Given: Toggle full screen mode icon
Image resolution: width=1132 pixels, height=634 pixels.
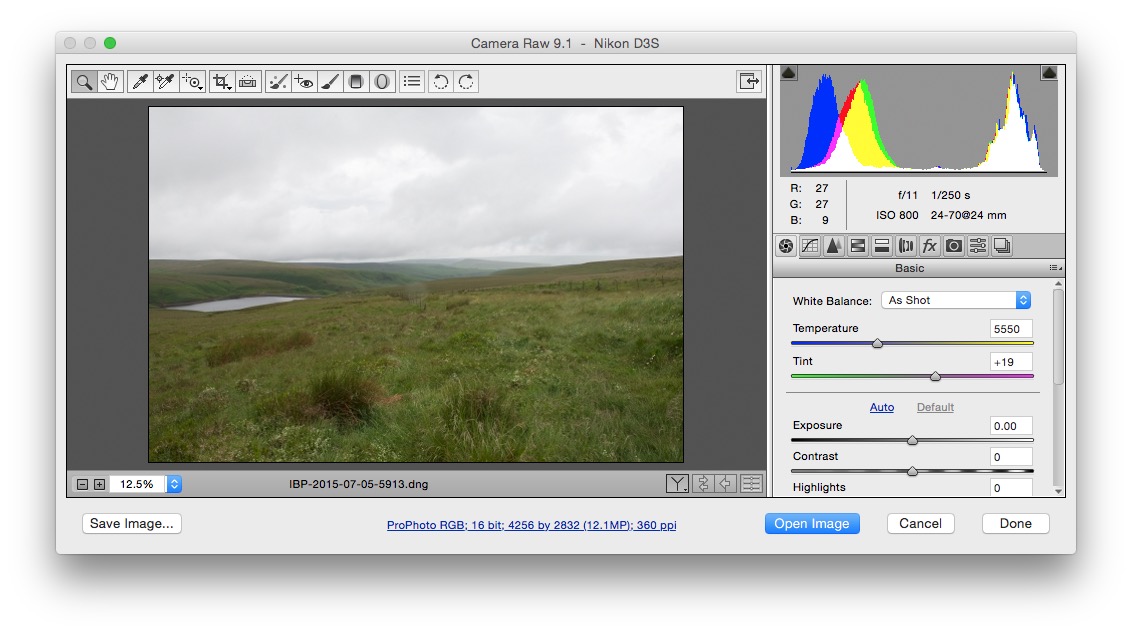Looking at the screenshot, I should (749, 82).
